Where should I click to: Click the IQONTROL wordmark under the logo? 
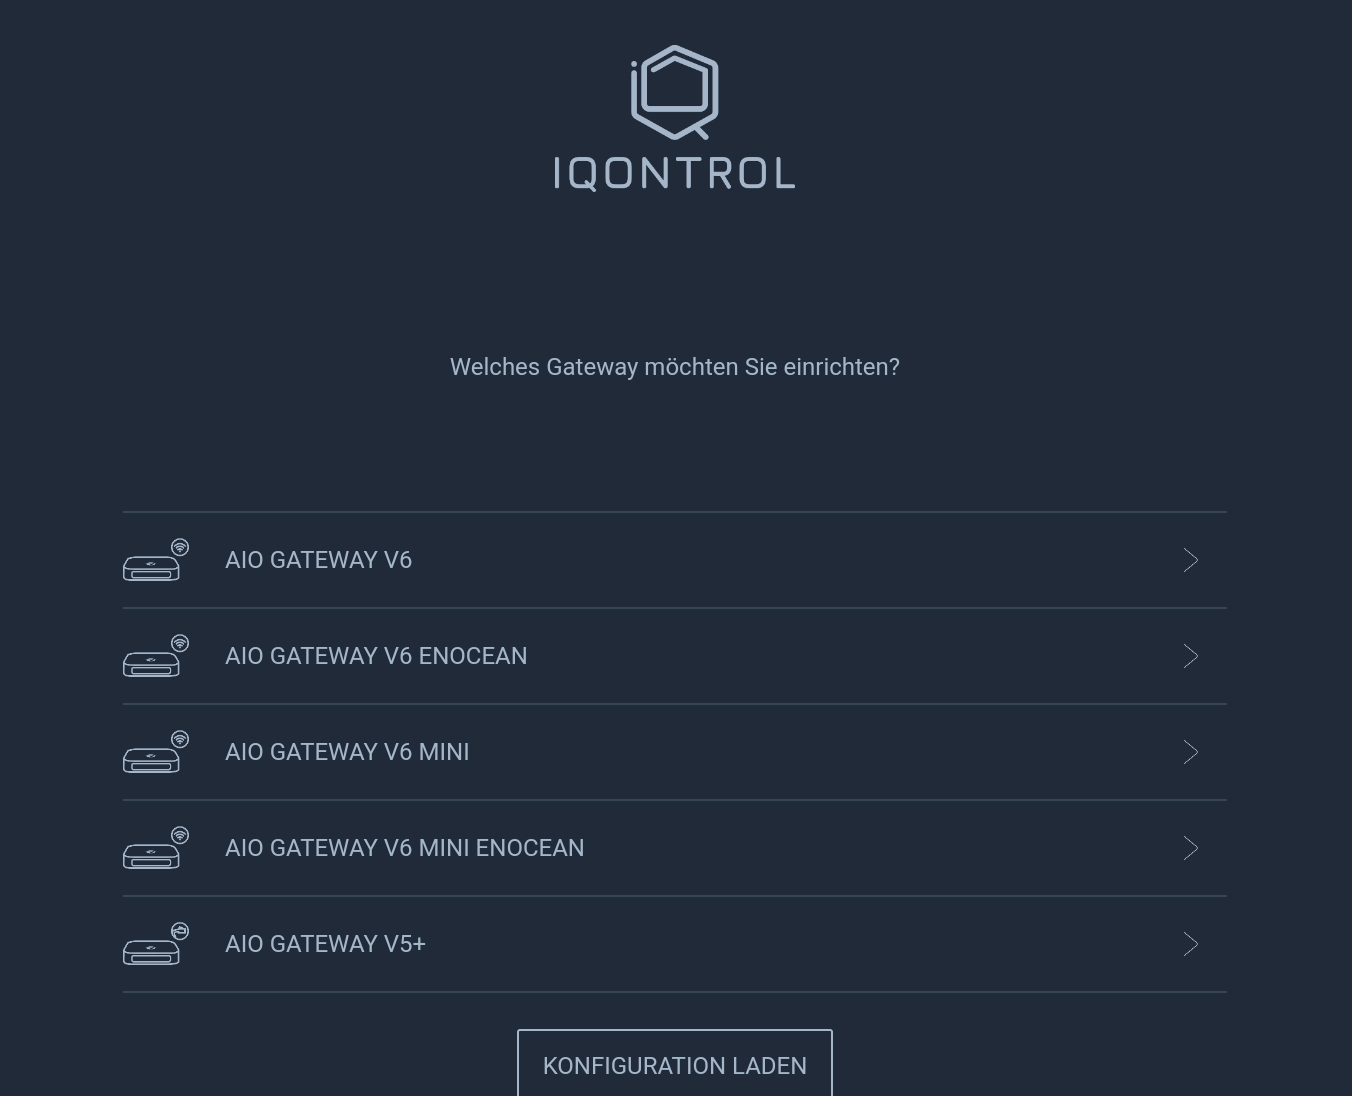click(x=675, y=173)
